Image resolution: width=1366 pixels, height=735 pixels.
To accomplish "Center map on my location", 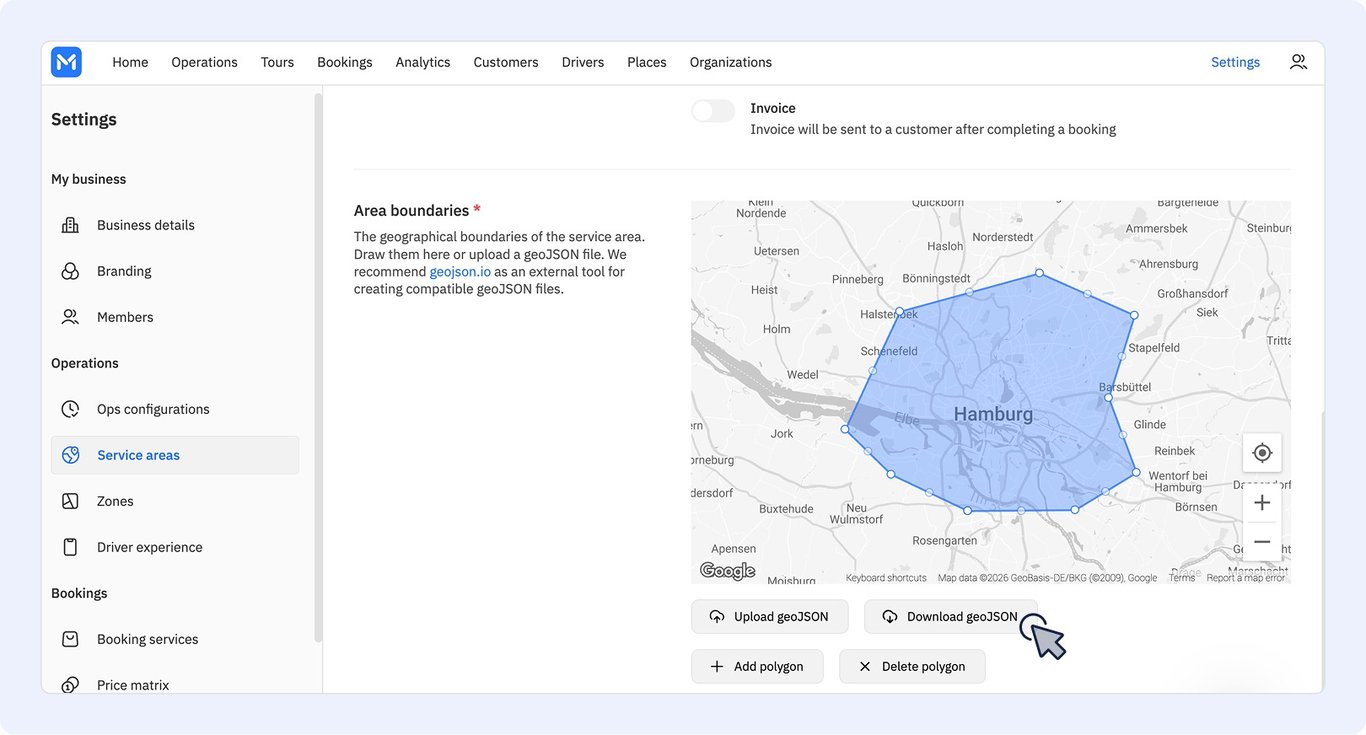I will click(x=1262, y=453).
